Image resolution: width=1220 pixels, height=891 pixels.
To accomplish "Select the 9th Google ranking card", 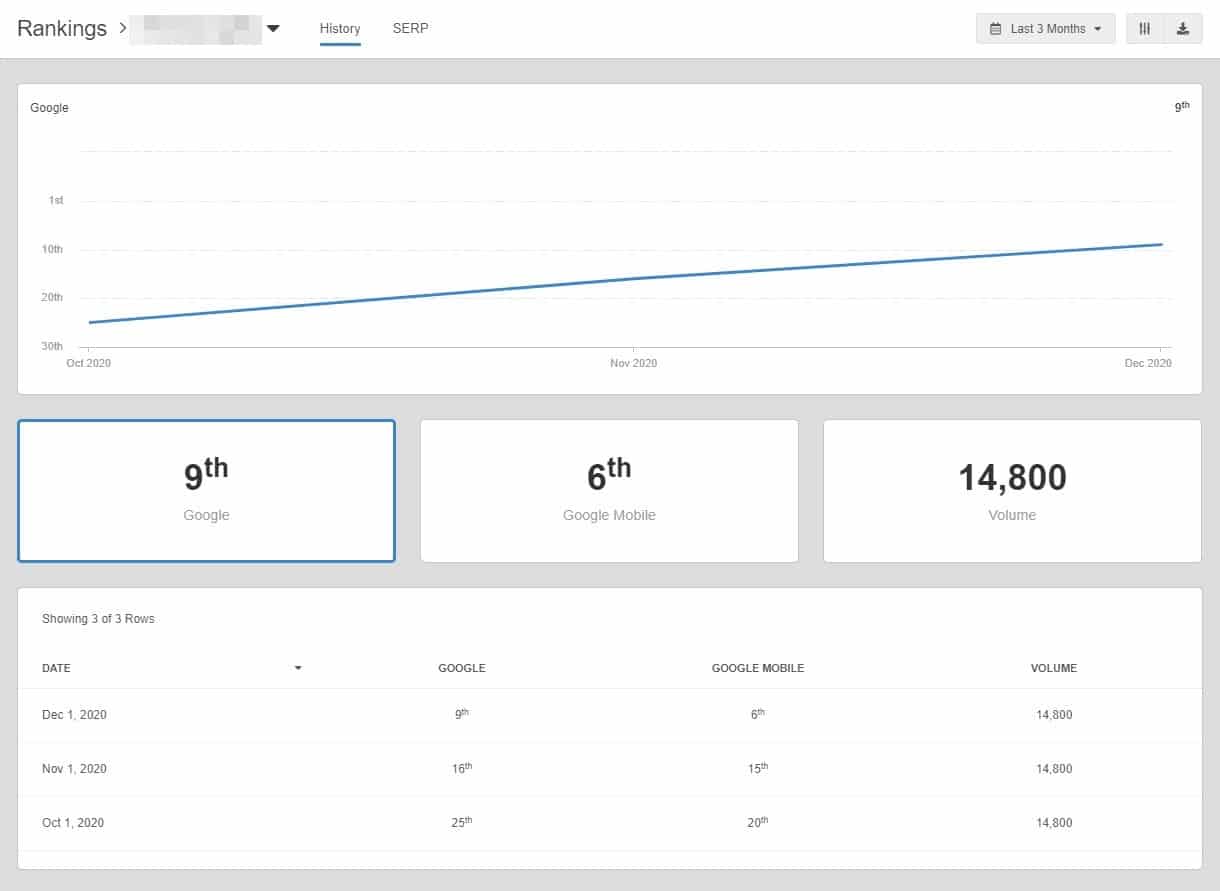I will click(x=207, y=491).
